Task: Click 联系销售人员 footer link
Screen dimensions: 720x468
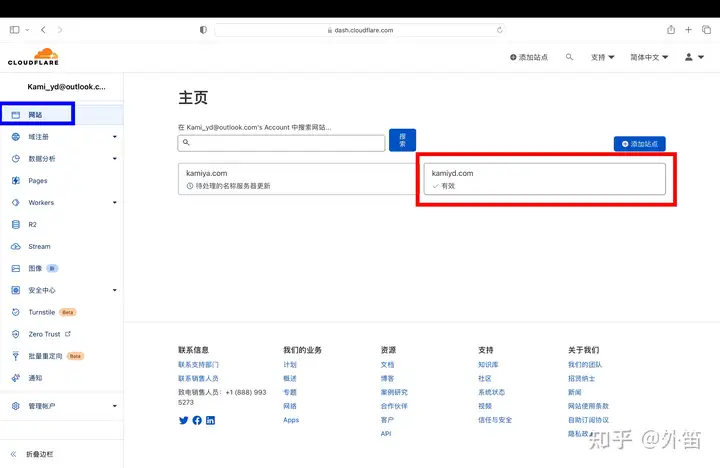Action: click(198, 378)
